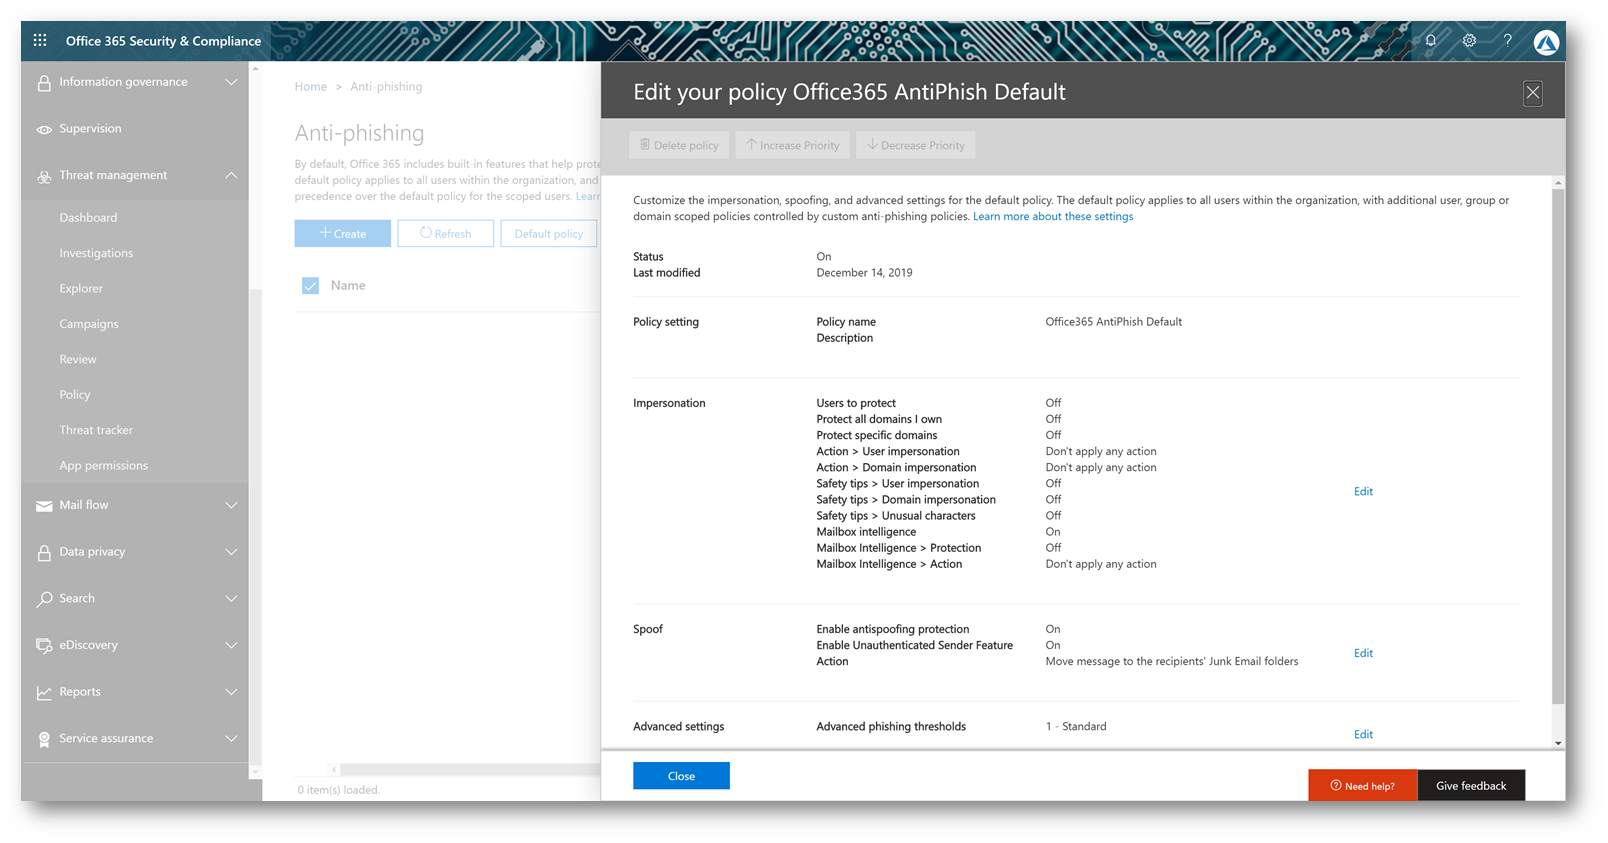1608x843 pixels.
Task: Close the Edit your policy panel
Action: click(1532, 93)
